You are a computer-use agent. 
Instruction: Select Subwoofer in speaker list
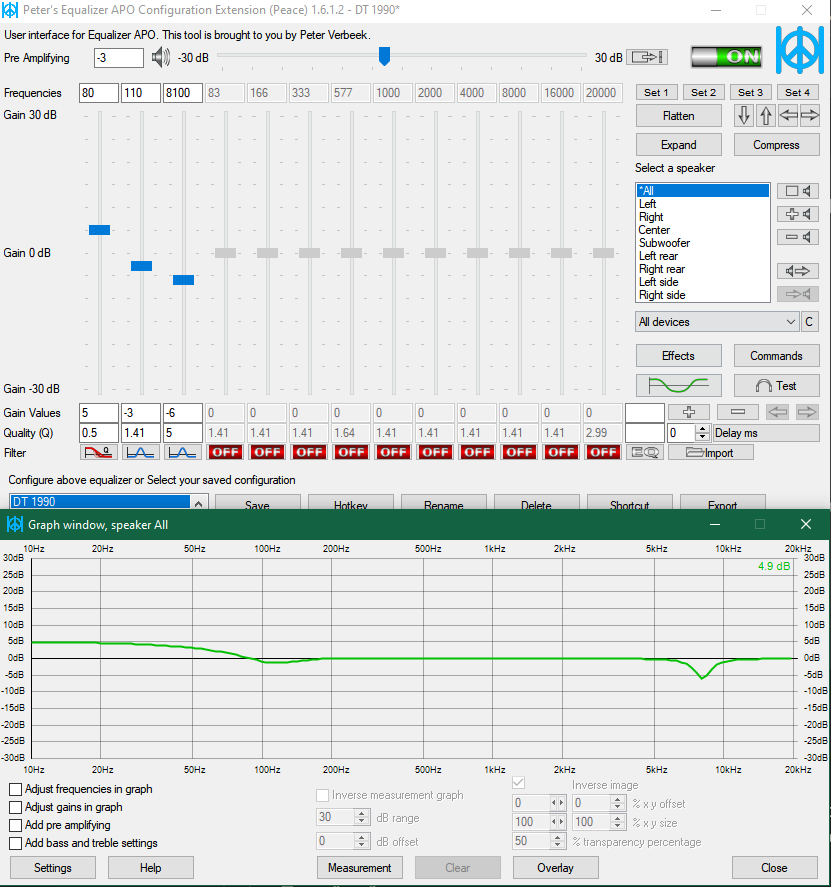(703, 243)
